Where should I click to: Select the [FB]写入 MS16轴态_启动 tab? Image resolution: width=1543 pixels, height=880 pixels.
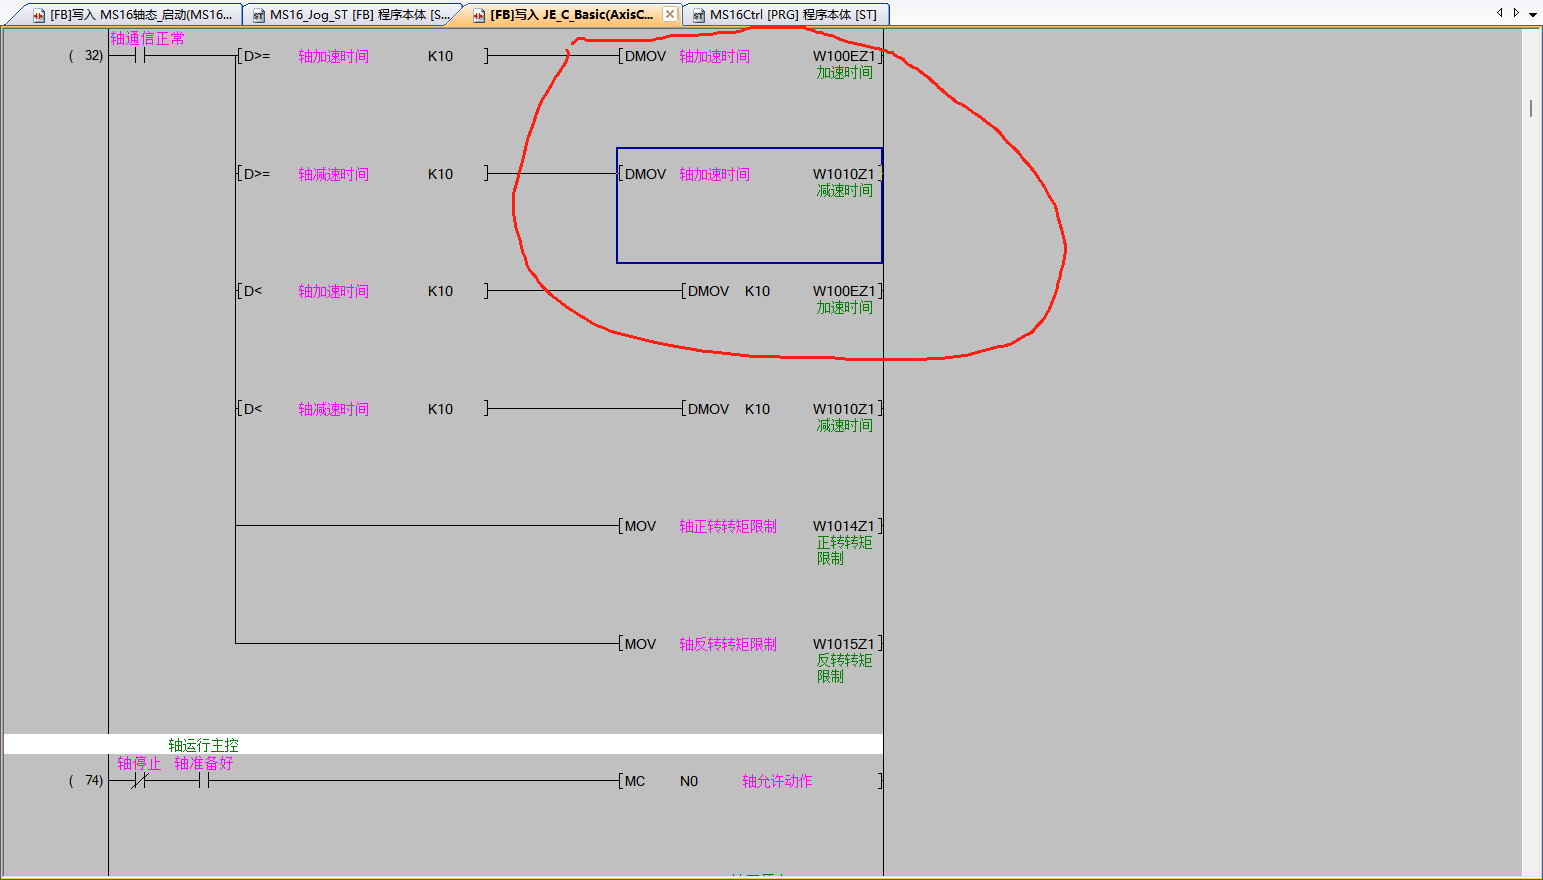coord(134,15)
